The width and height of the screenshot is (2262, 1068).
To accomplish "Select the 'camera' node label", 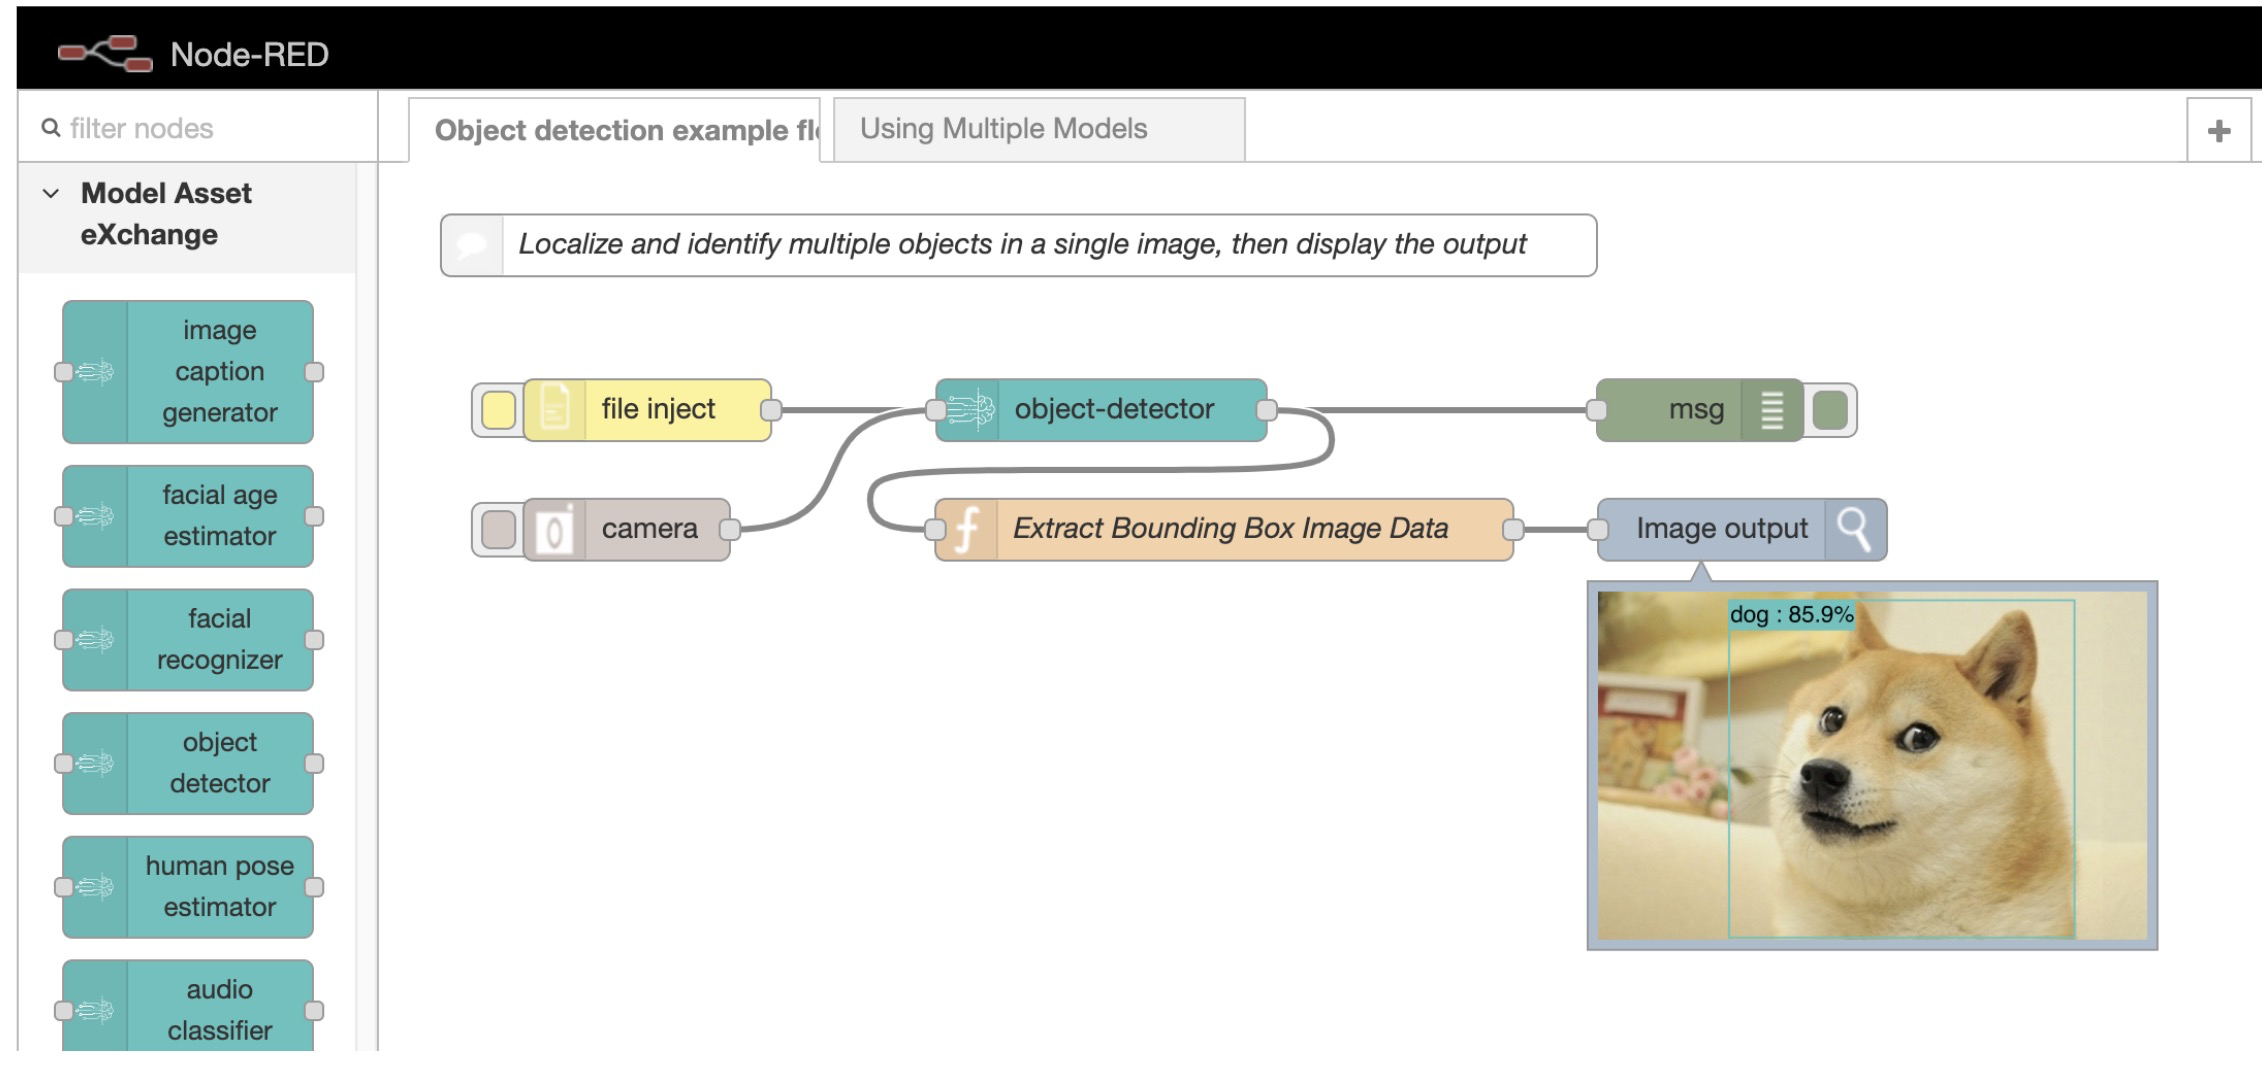I will [x=649, y=528].
